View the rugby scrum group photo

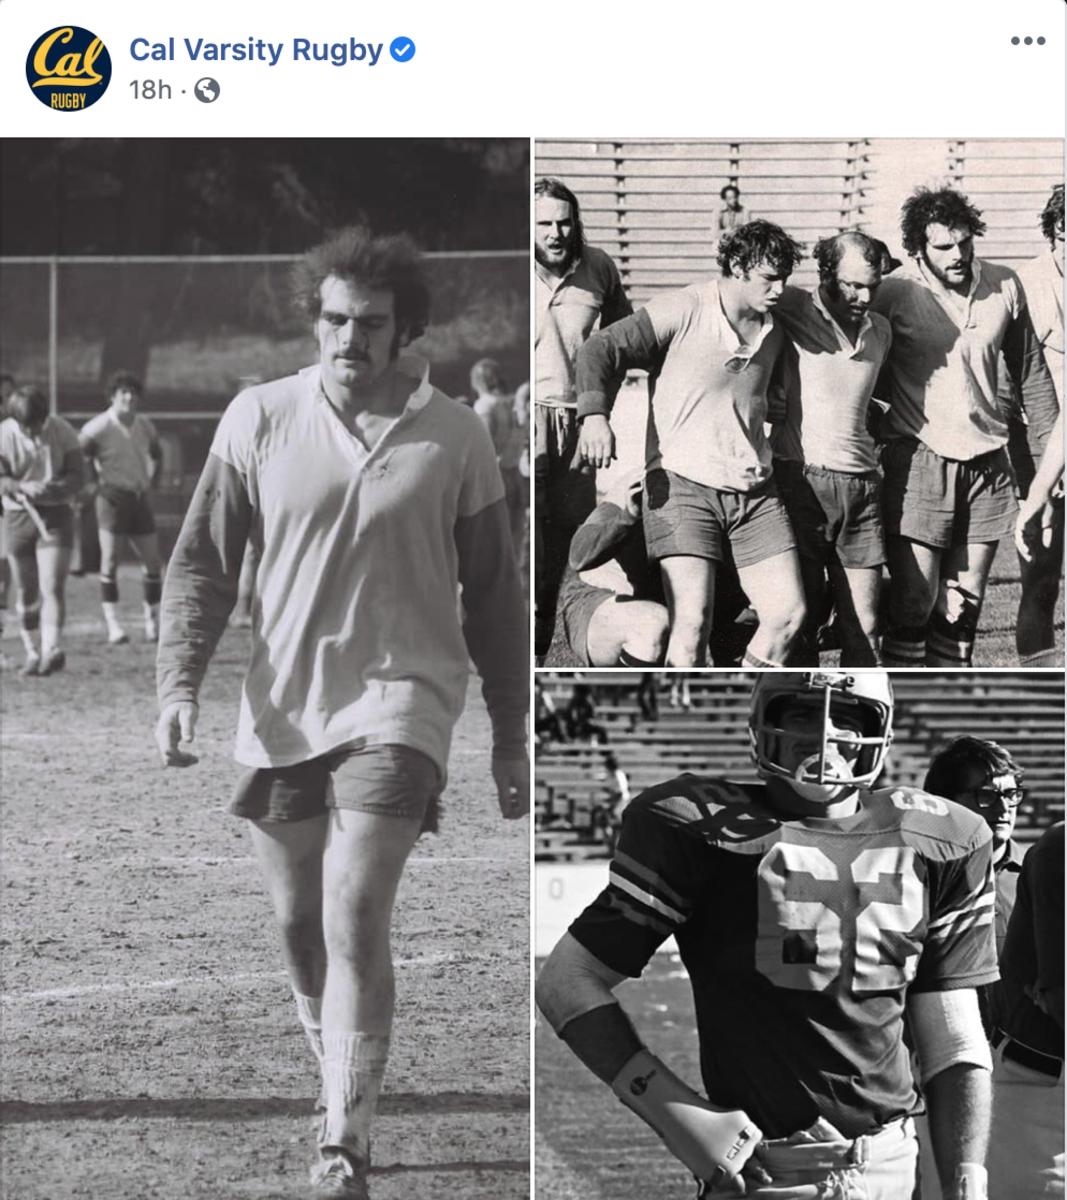(799, 402)
